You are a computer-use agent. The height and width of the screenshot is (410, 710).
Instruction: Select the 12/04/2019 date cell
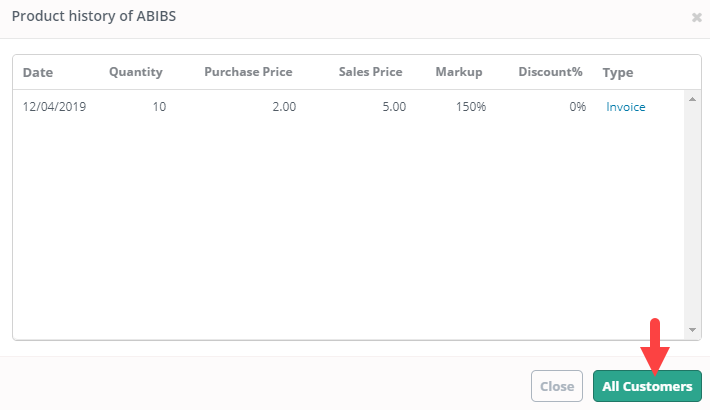pos(54,107)
